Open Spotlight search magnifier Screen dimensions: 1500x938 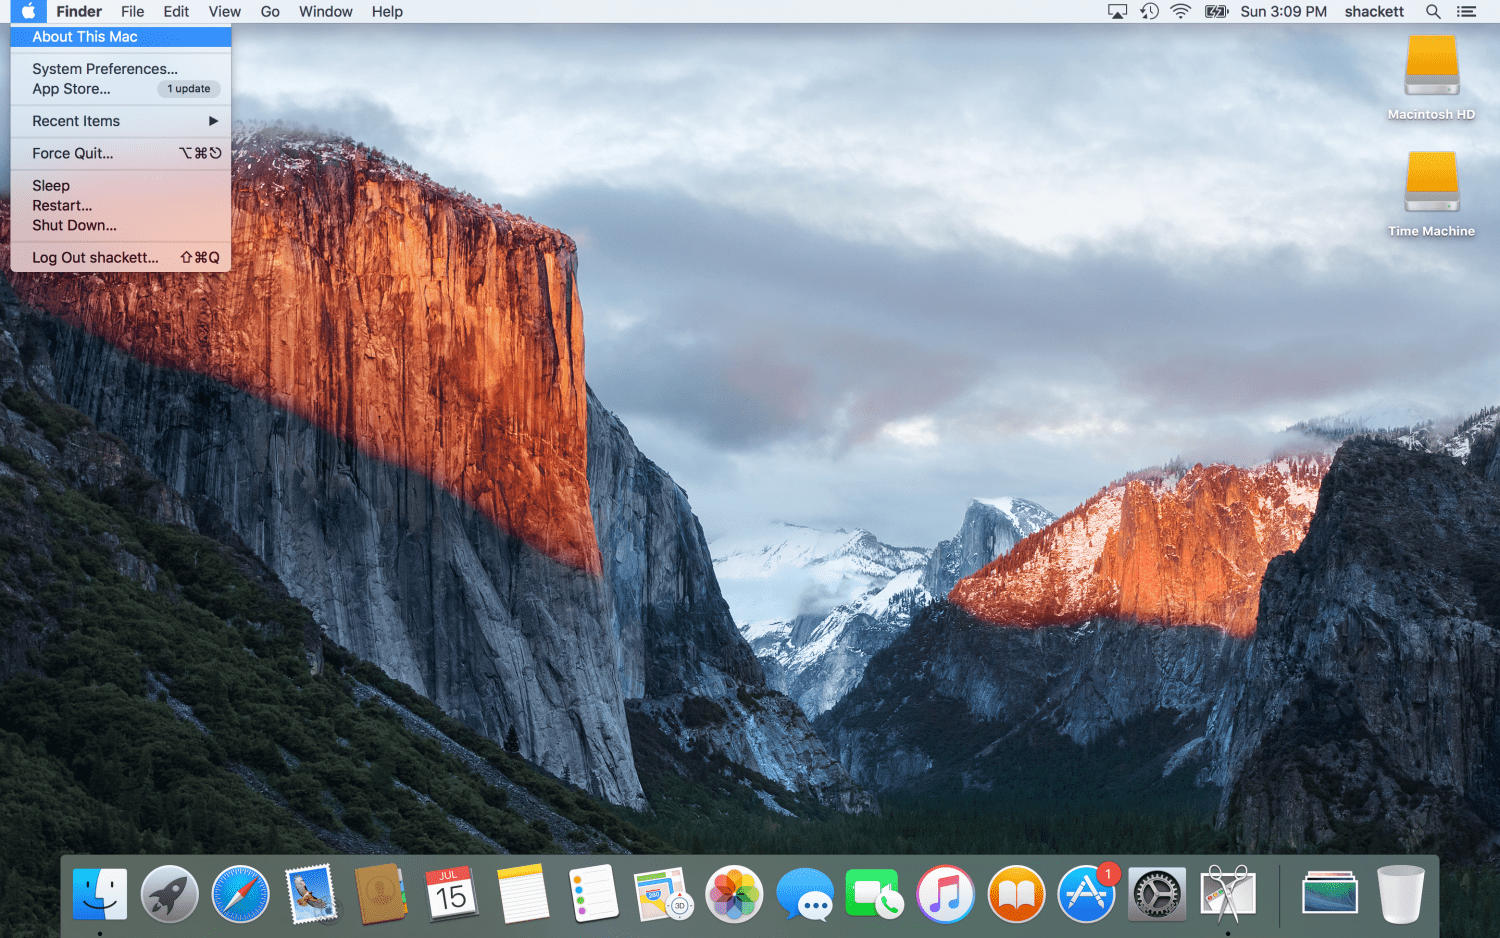1433,12
